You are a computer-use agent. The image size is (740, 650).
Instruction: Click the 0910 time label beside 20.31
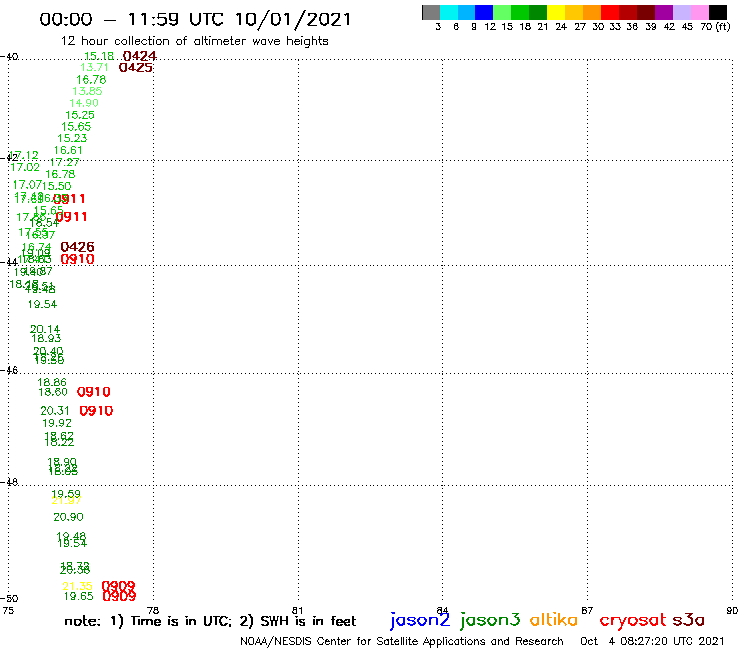[x=96, y=411]
